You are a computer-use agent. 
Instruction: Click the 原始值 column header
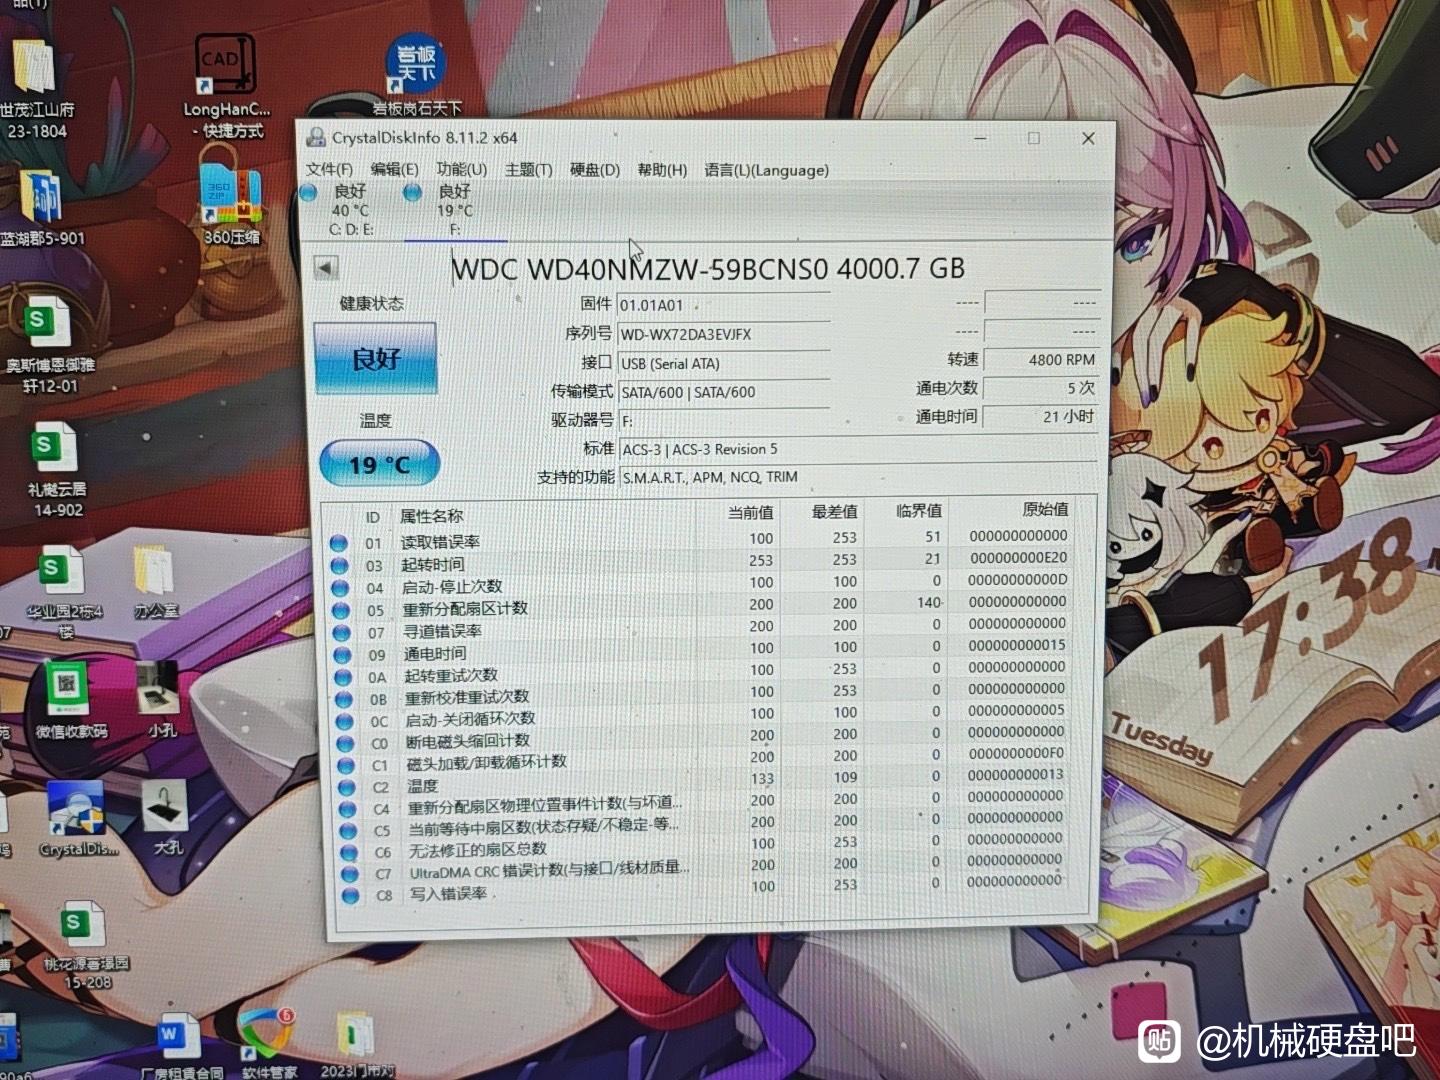1045,509
